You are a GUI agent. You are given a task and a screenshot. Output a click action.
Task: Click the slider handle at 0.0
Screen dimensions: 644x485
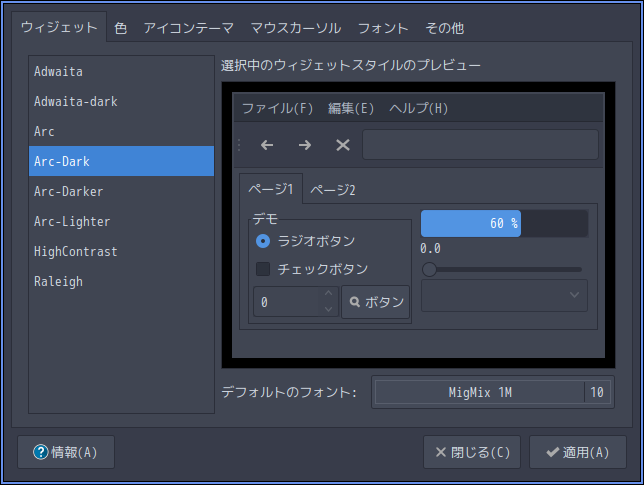[429, 269]
